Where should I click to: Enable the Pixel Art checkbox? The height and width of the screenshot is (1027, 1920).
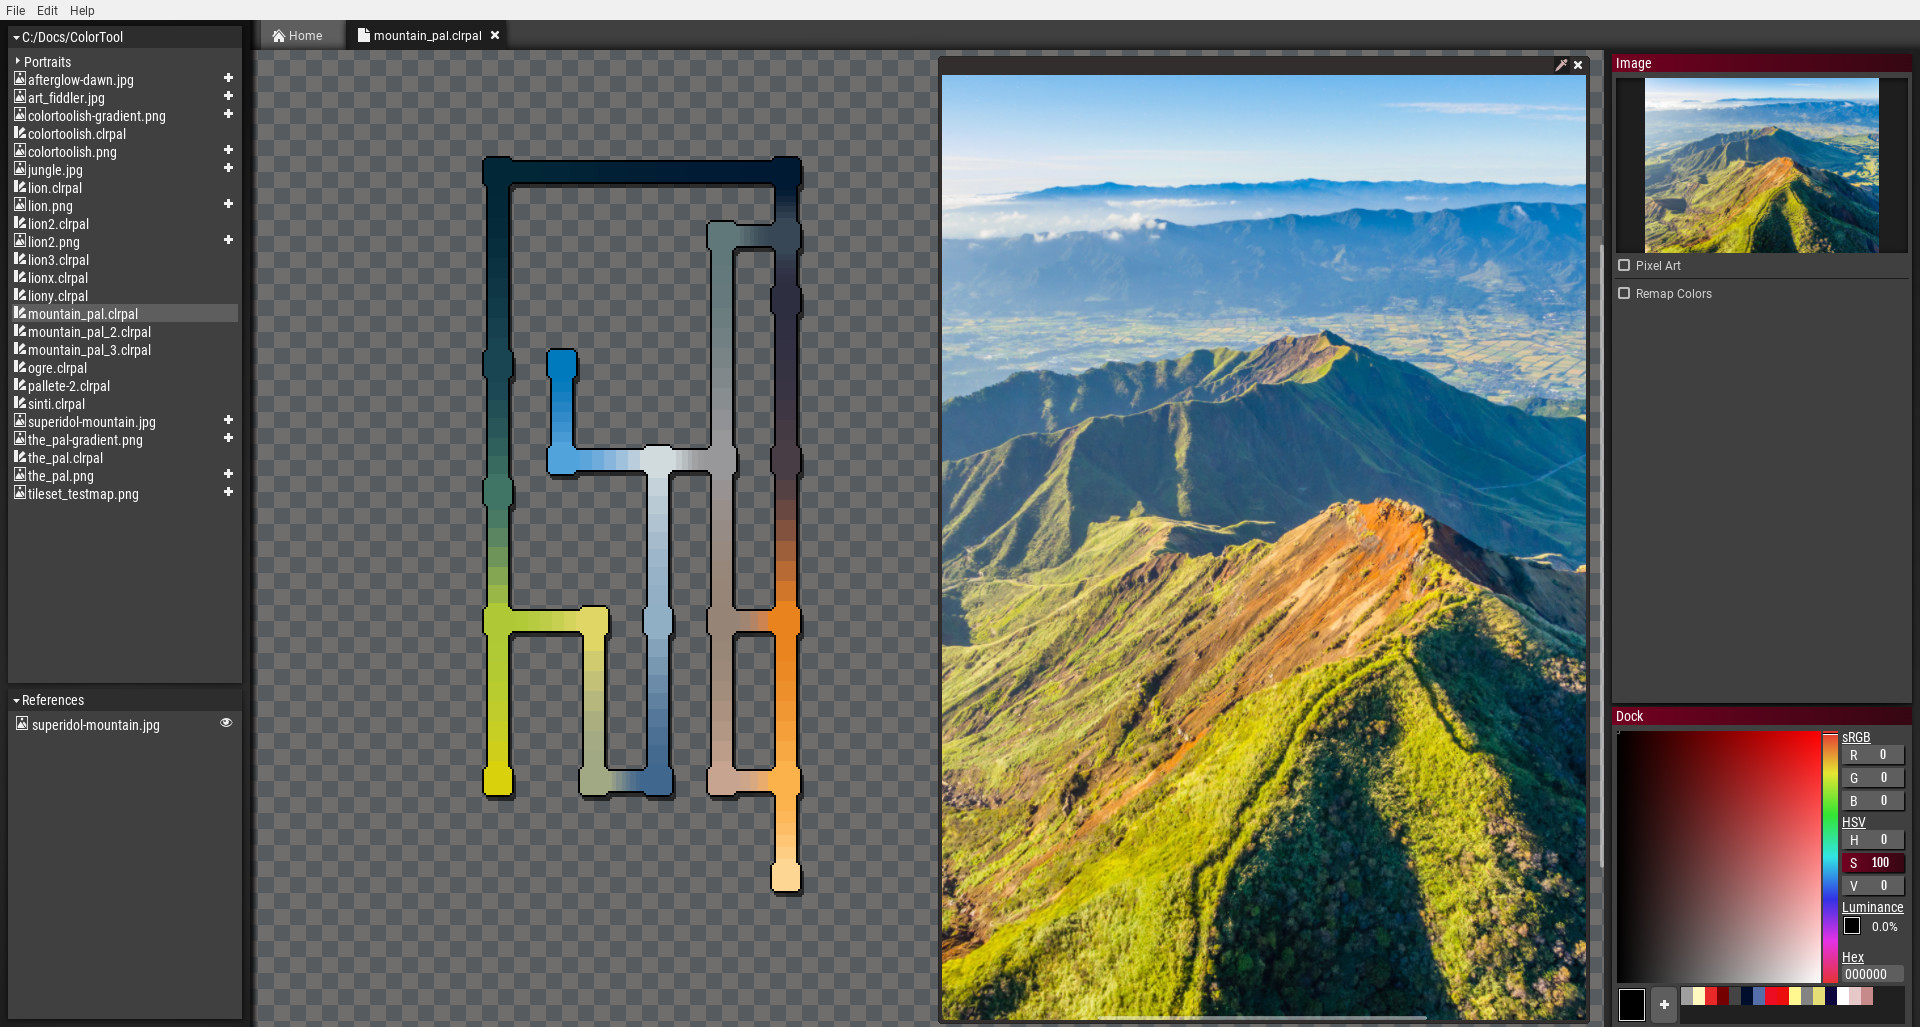coord(1624,265)
